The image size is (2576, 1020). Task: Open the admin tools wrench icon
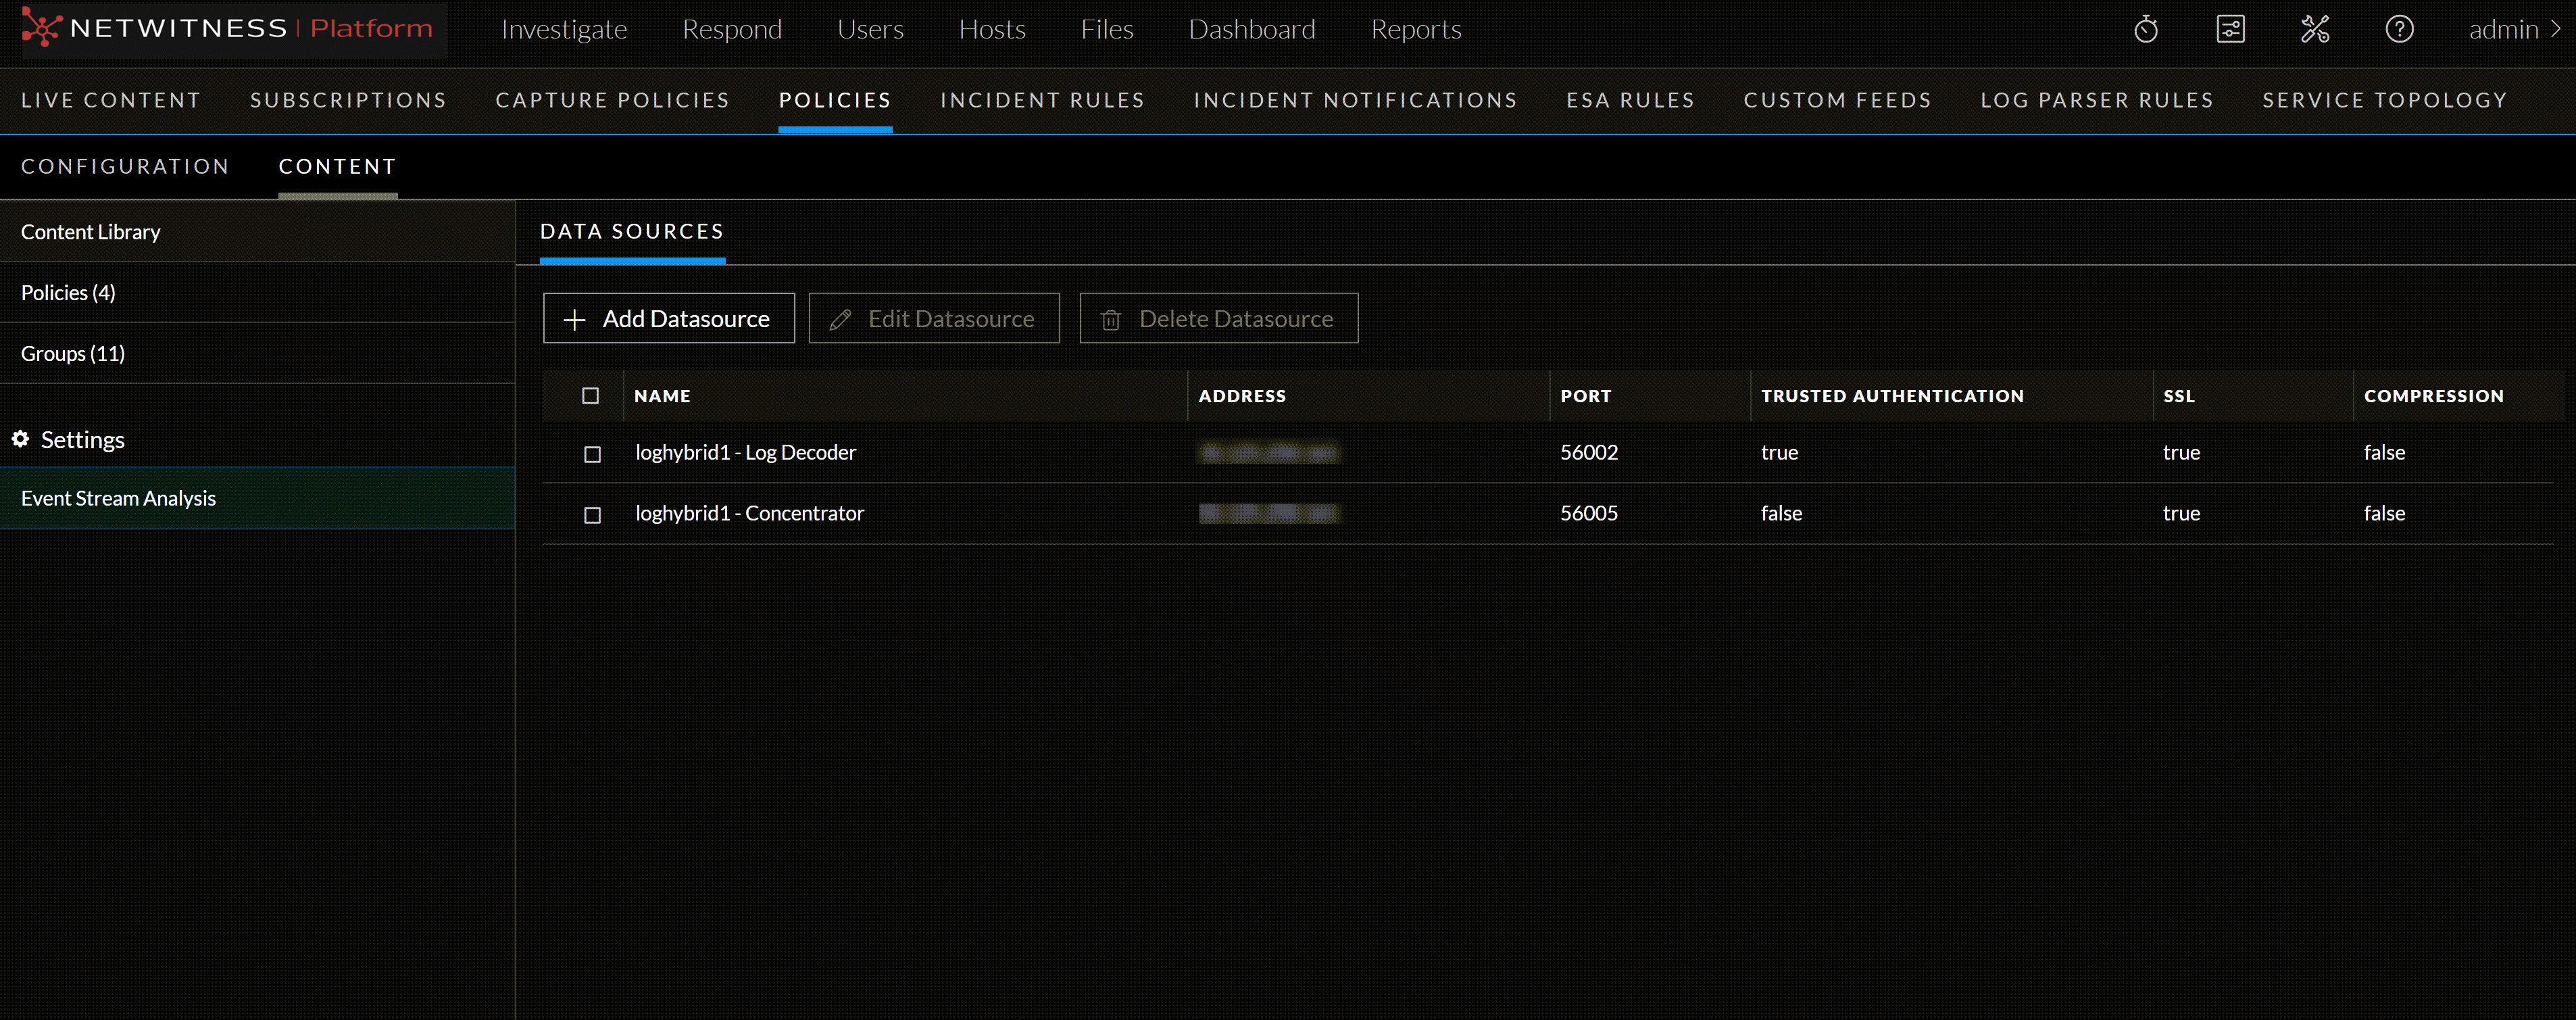point(2315,30)
